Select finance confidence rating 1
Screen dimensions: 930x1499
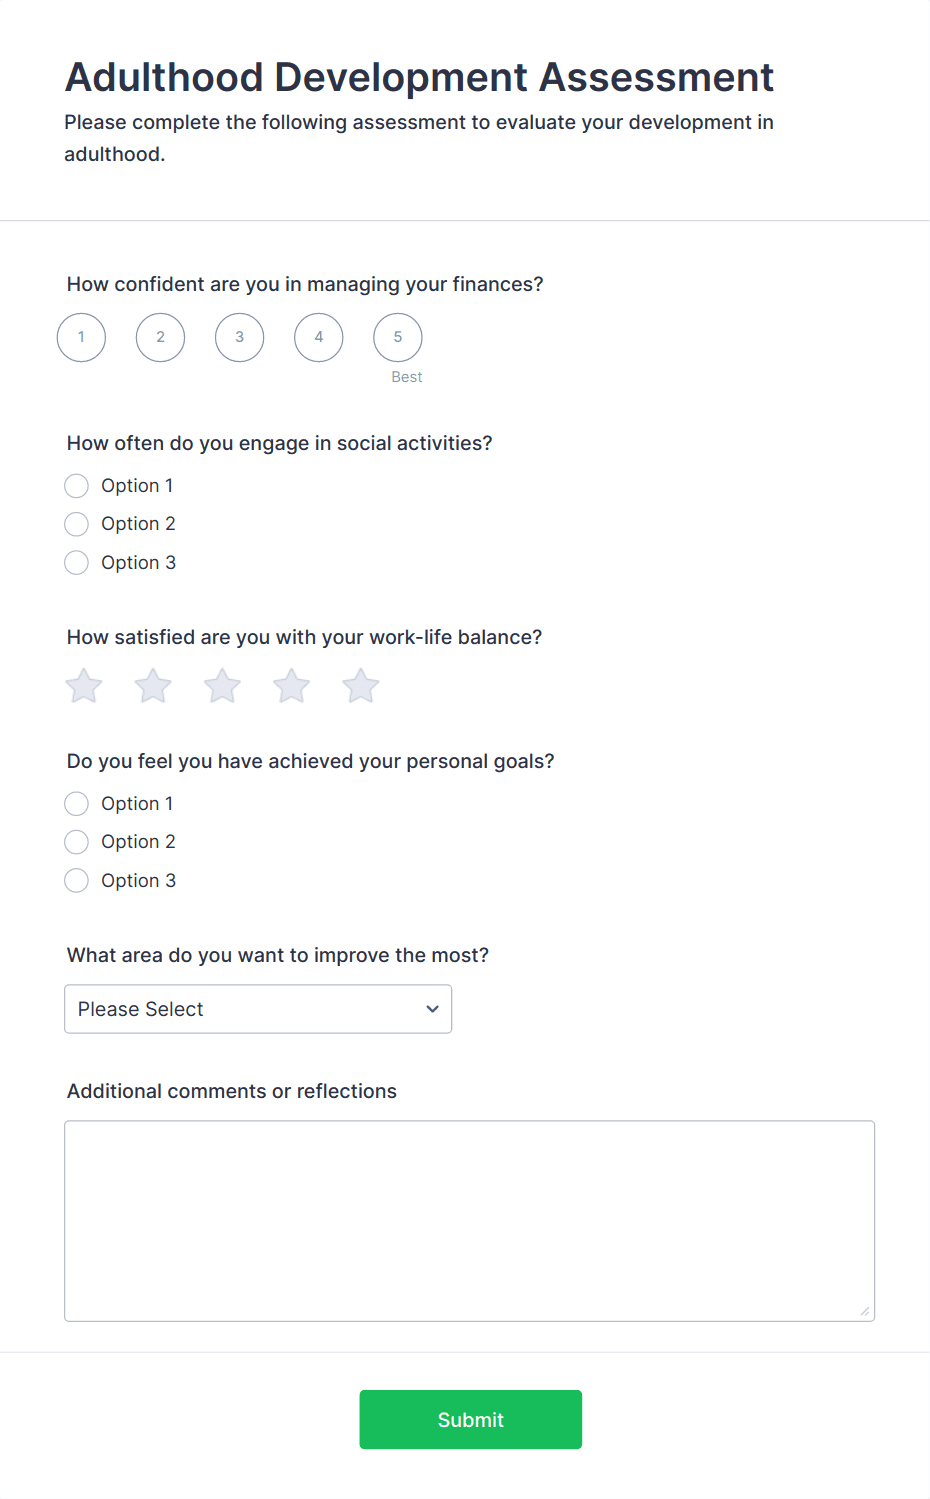coord(81,337)
